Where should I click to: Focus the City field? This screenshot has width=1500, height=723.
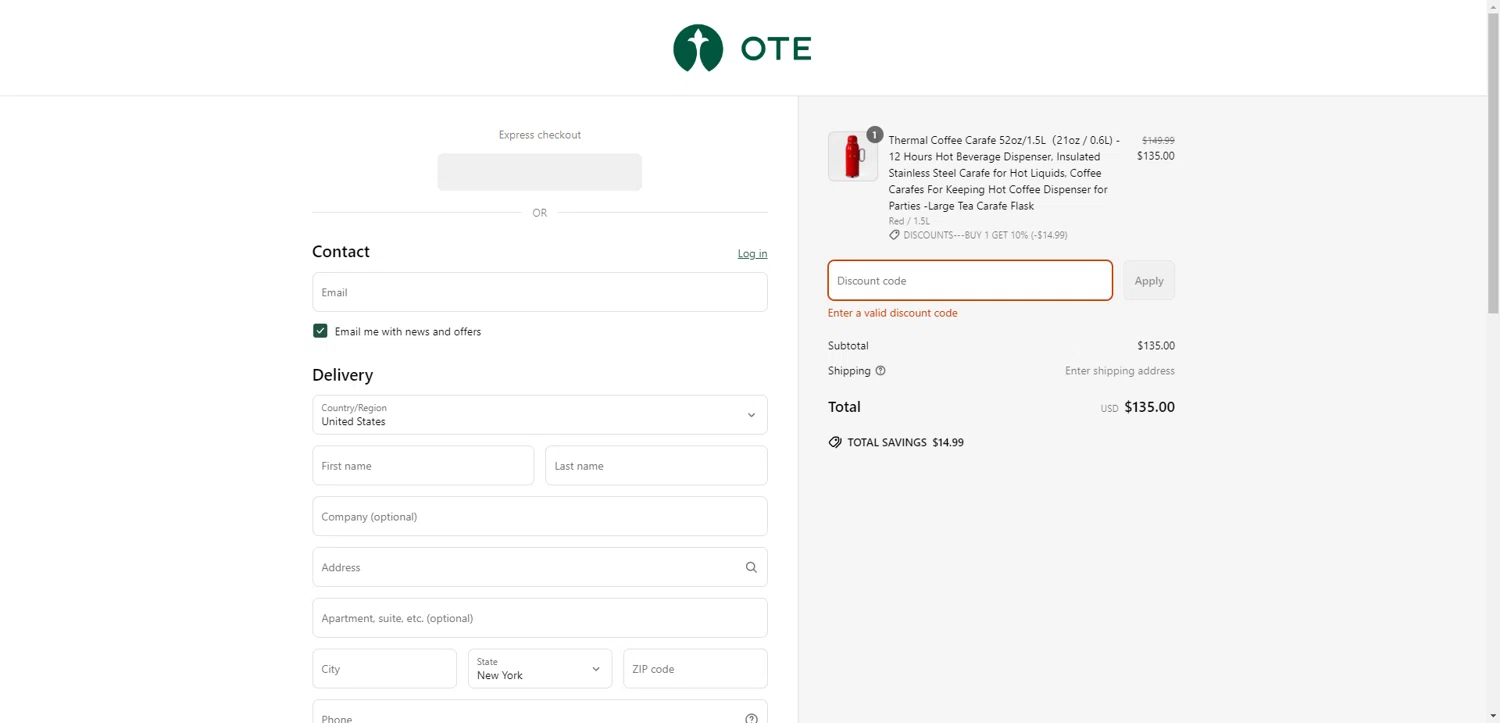pos(384,669)
